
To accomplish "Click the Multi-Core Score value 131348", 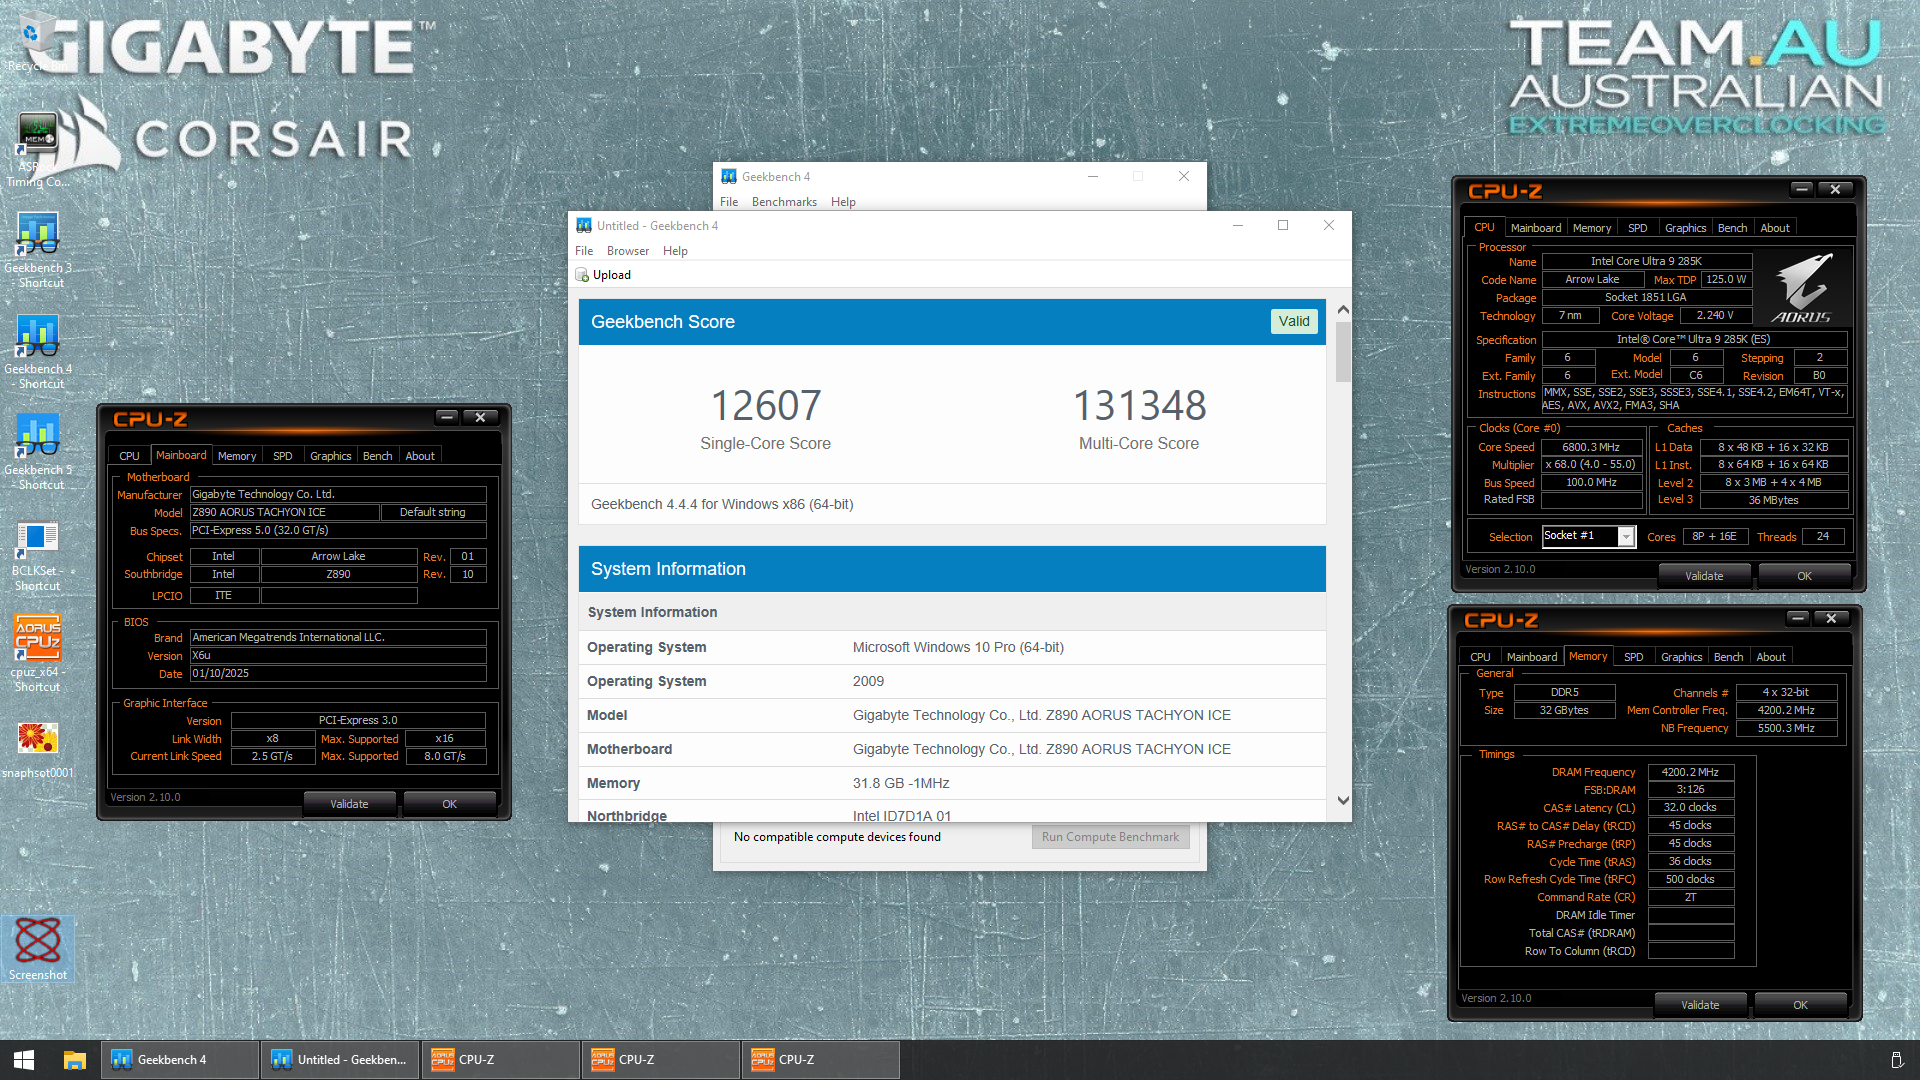I will coord(1139,406).
